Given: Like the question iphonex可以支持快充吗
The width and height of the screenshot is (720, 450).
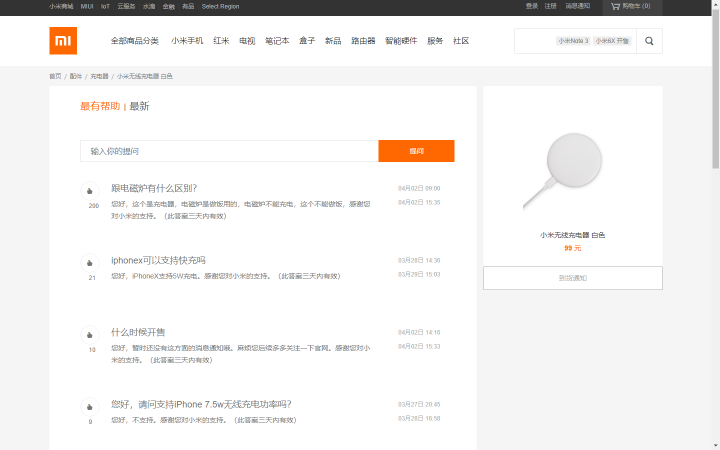Looking at the screenshot, I should tap(90, 263).
